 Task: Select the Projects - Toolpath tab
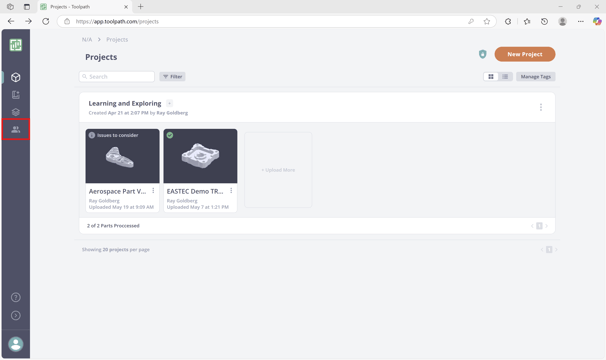[x=84, y=7]
